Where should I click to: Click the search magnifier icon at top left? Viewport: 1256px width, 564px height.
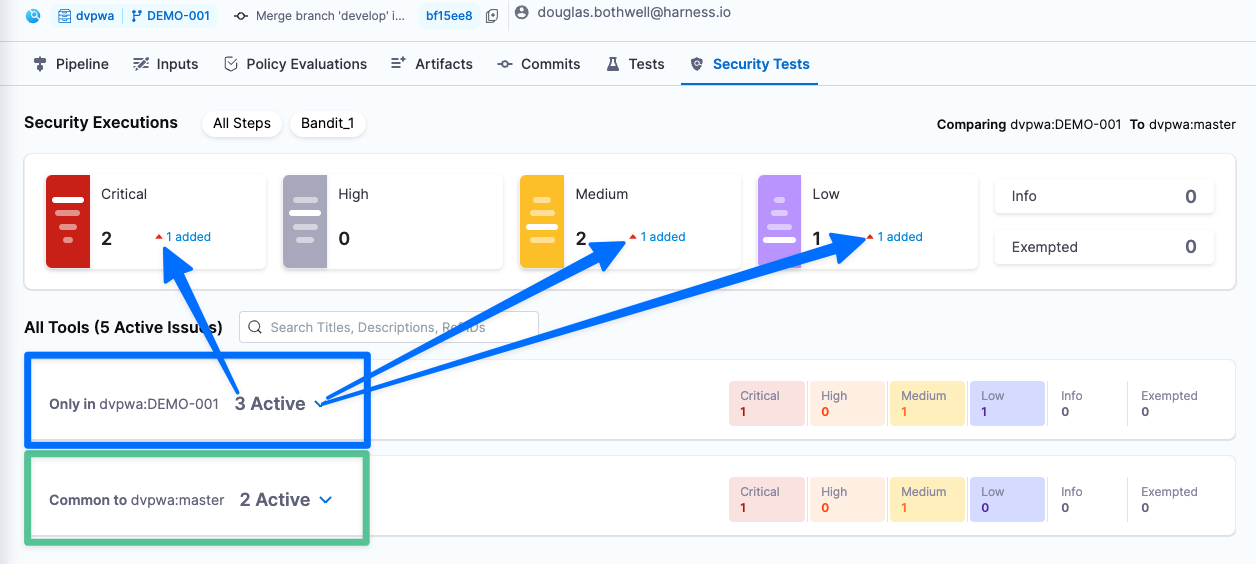click(34, 16)
